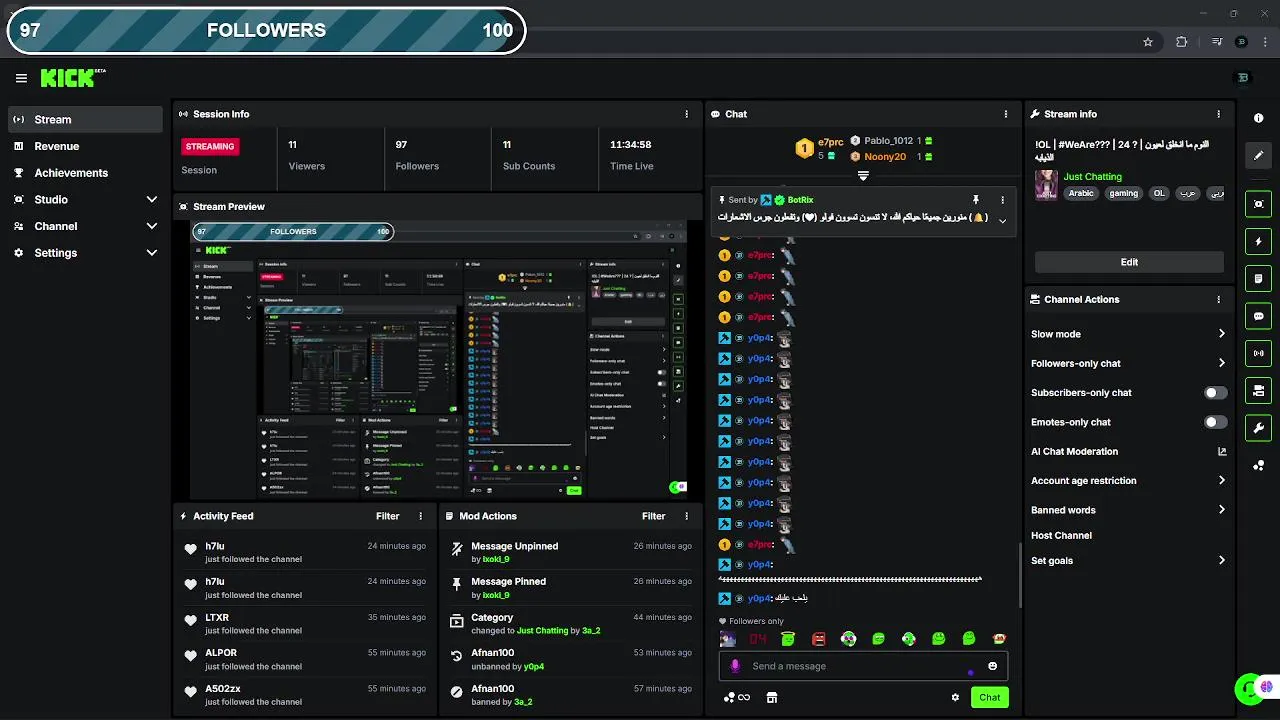The width and height of the screenshot is (1280, 720).
Task: Expand the Channel sidebar section
Action: point(85,226)
